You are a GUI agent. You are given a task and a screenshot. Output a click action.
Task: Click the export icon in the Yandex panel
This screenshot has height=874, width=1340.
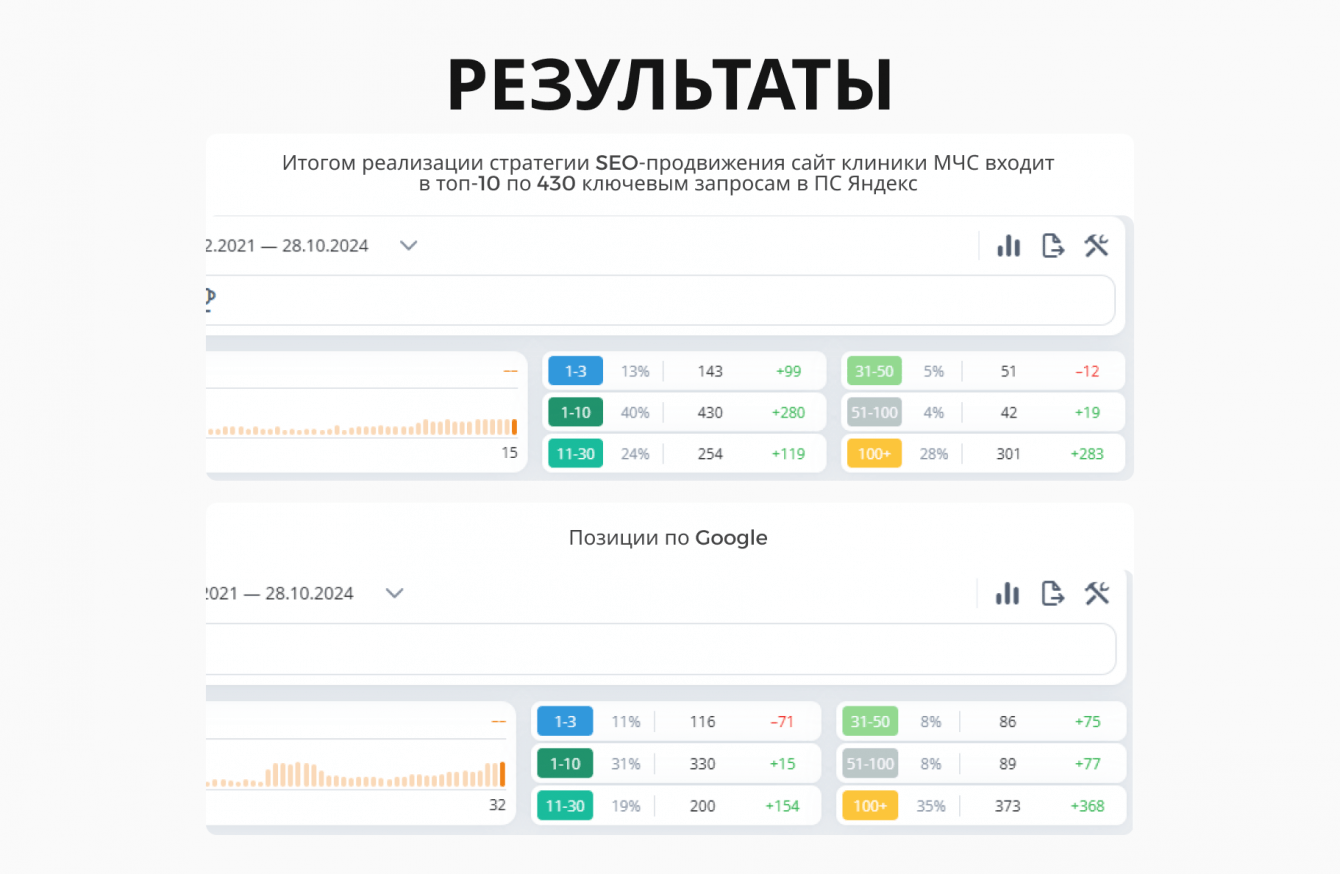tap(1053, 246)
